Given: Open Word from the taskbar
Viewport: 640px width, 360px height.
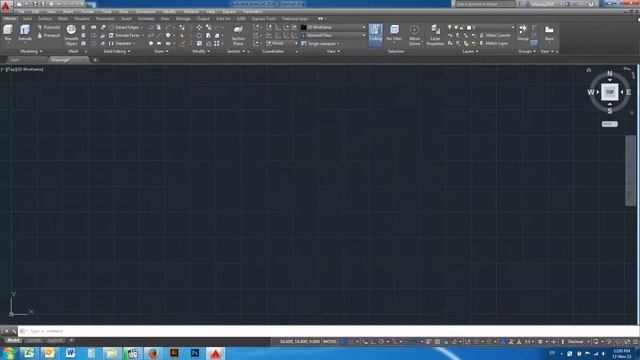Looking at the screenshot, I should (x=70, y=353).
